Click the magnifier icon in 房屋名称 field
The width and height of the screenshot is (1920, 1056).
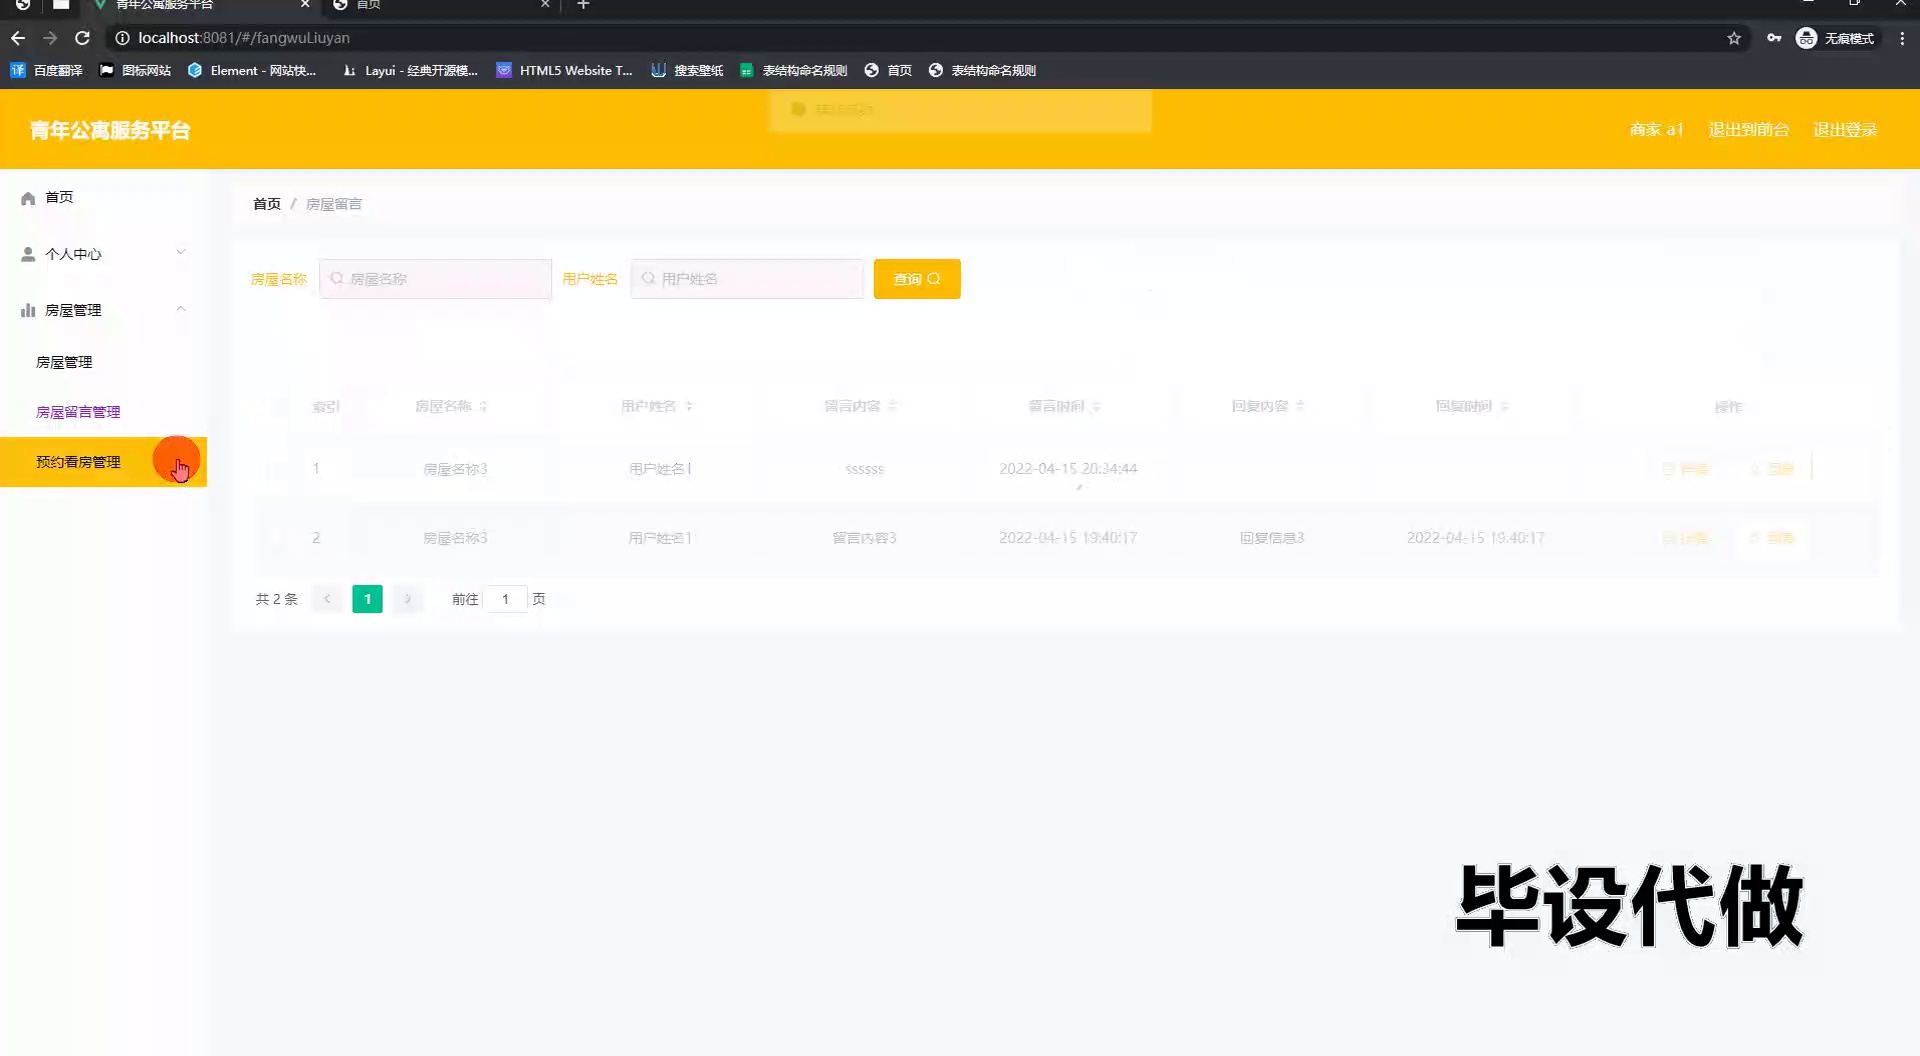(x=337, y=279)
